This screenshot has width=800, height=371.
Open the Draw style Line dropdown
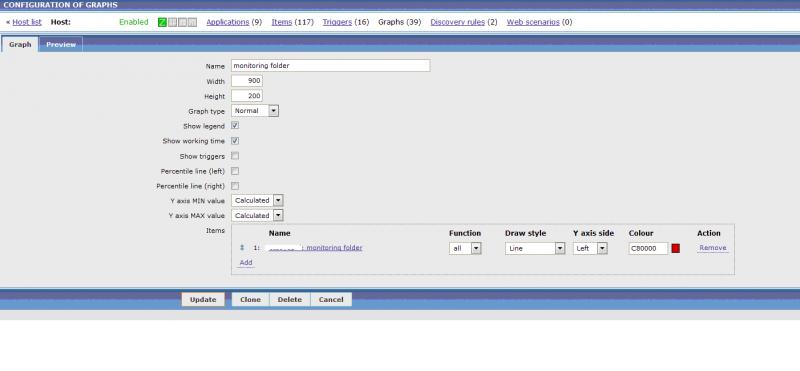[x=535, y=249]
